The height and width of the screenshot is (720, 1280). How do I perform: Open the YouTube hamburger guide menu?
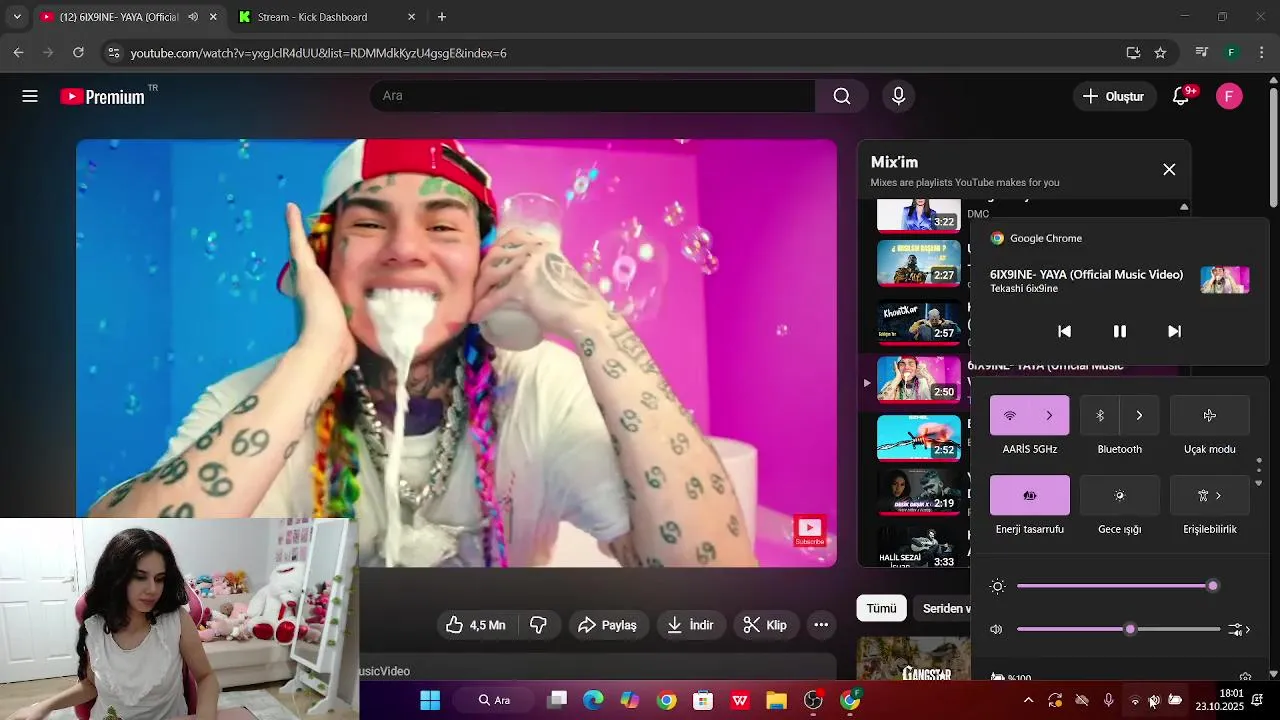click(x=30, y=96)
